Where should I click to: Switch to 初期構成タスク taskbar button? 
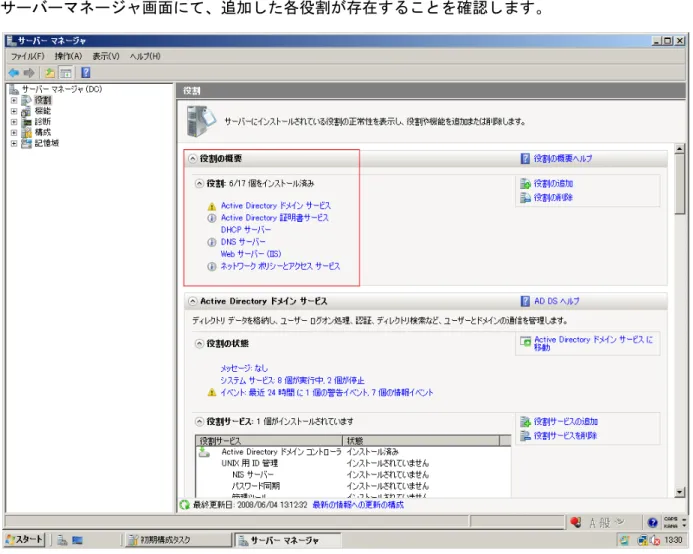178,540
